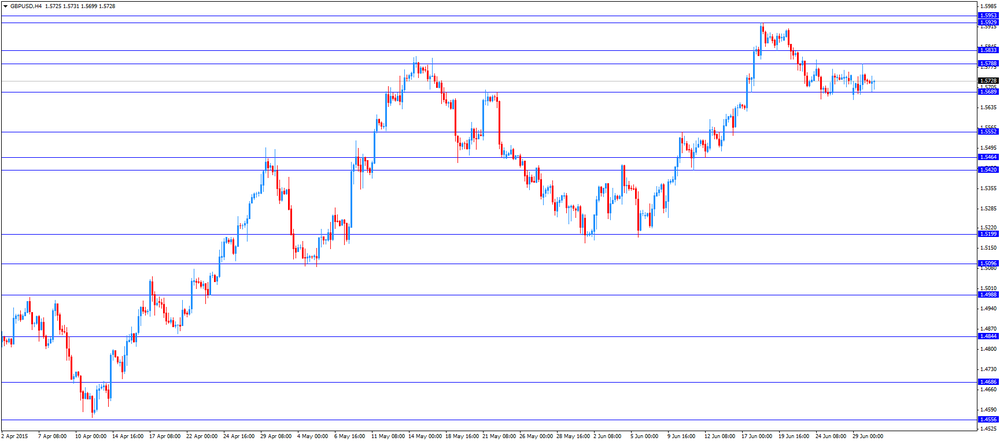Viewport: 1000px width, 441px height.
Task: Click the 17 Jun 00:00 time label
Action: pos(756,436)
